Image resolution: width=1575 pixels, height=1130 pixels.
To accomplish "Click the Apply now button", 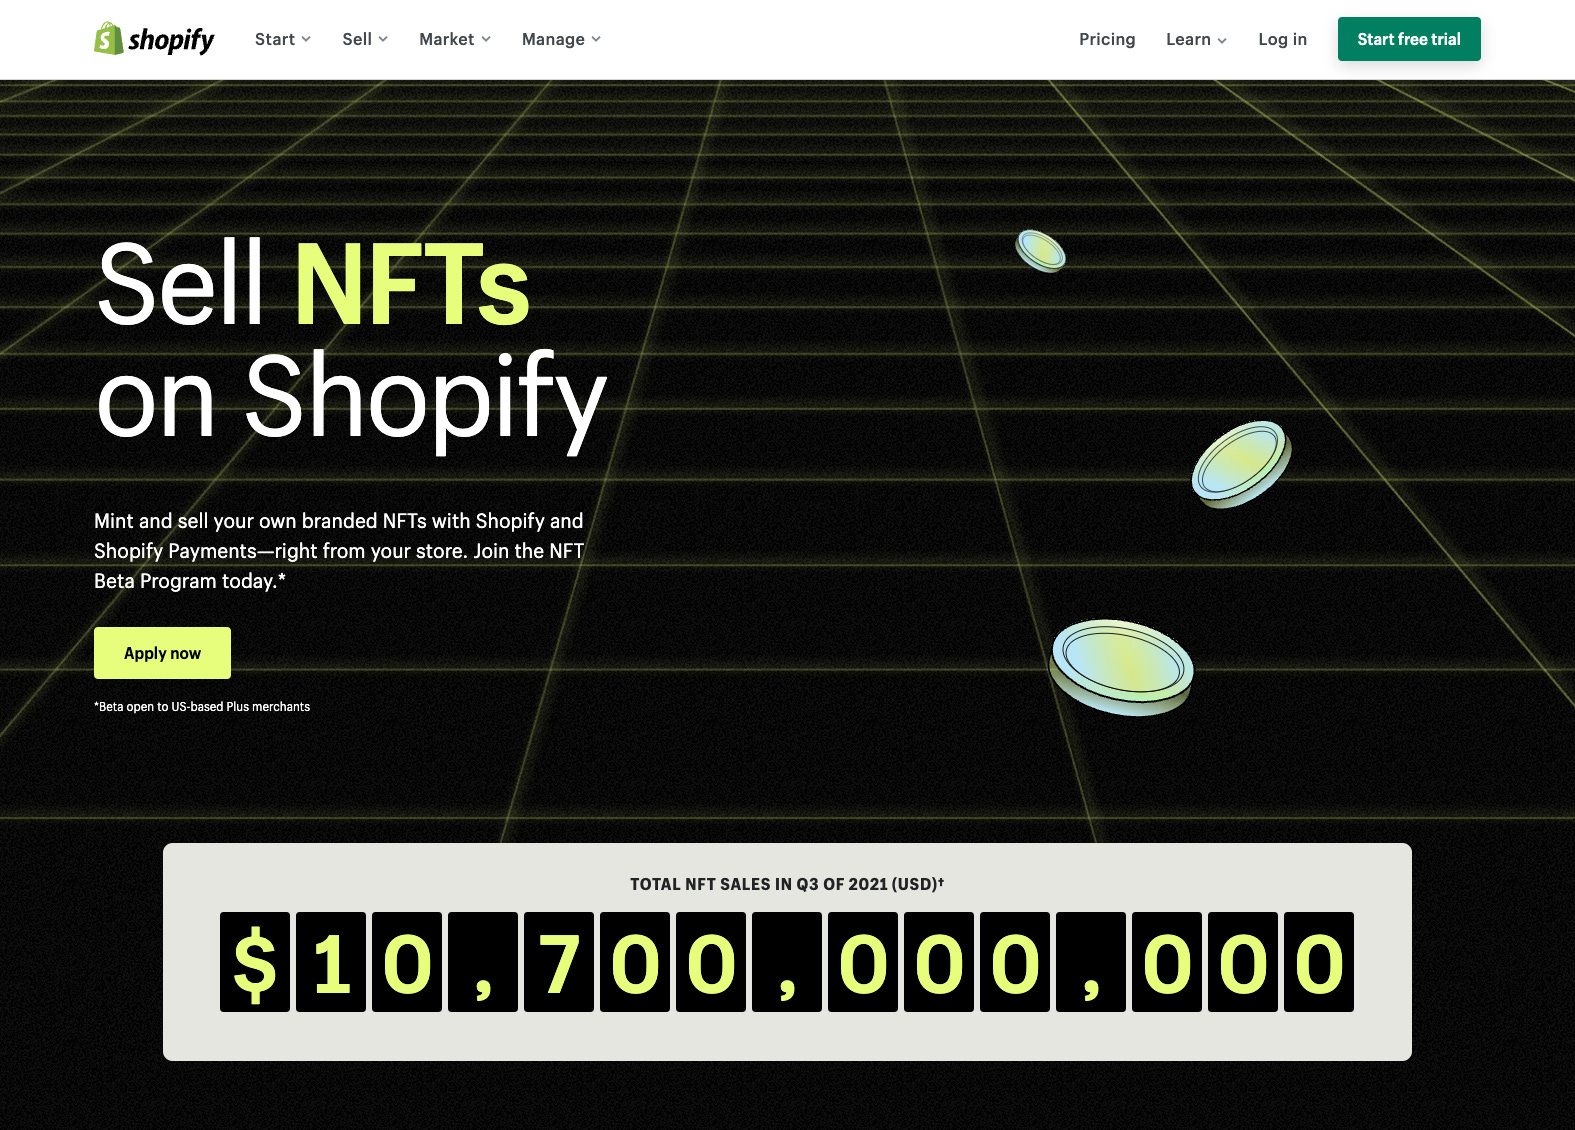I will pos(162,653).
